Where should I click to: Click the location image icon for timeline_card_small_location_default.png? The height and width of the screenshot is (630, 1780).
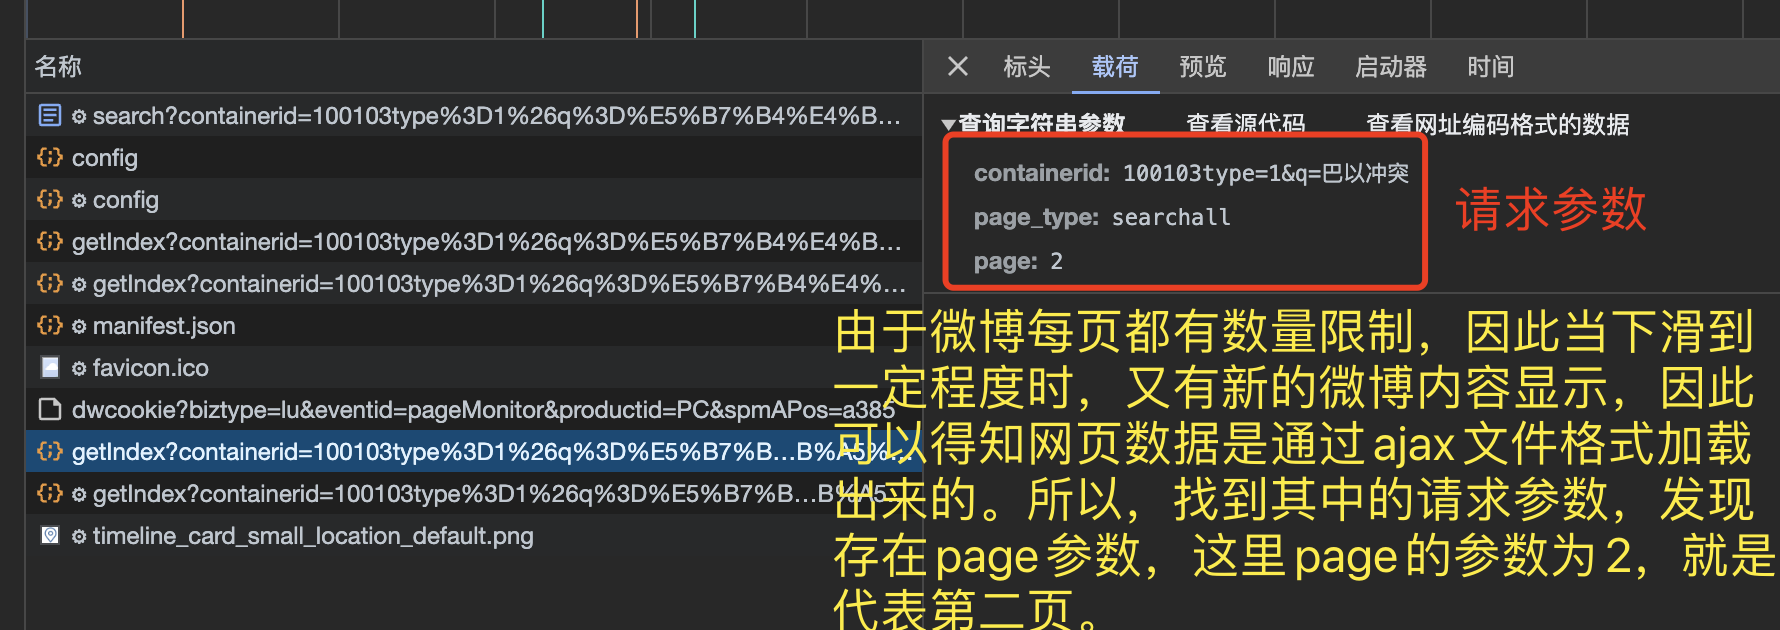click(x=49, y=536)
